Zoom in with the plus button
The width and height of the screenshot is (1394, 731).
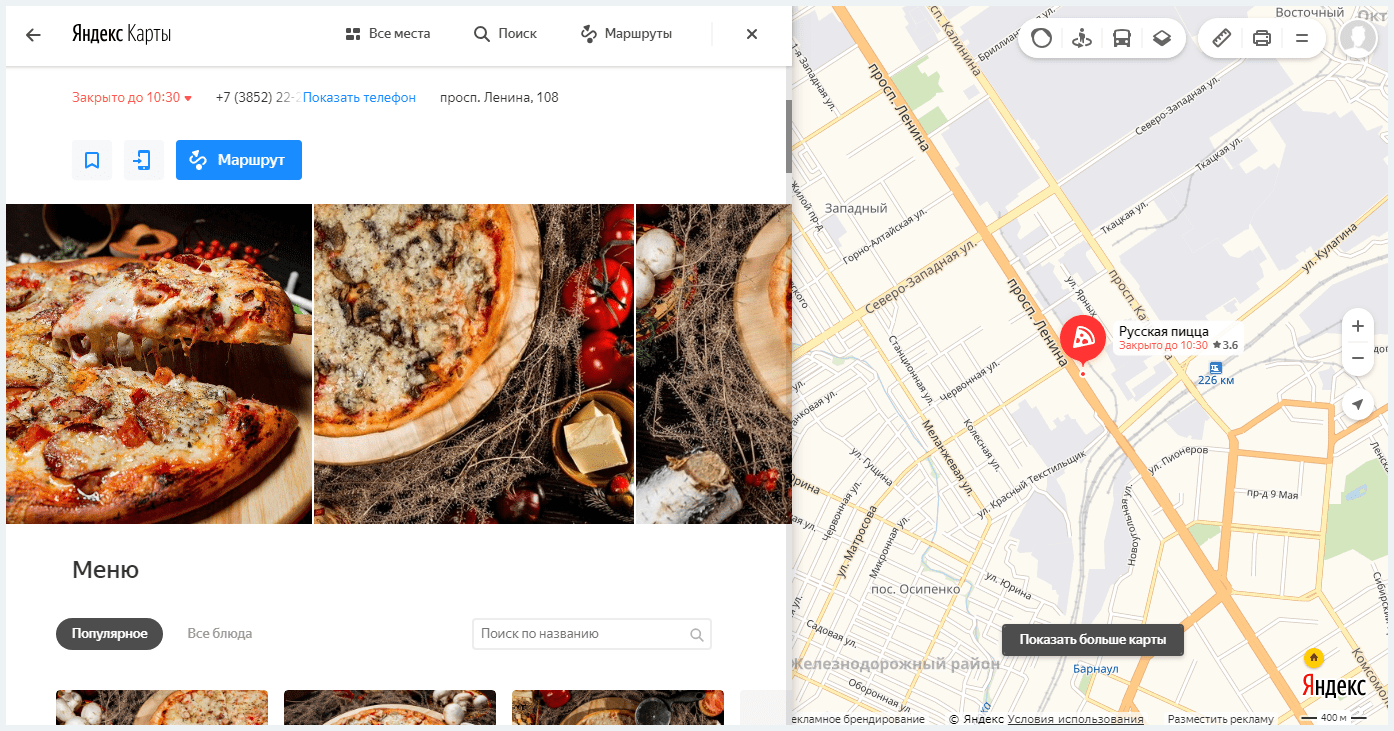click(x=1357, y=326)
